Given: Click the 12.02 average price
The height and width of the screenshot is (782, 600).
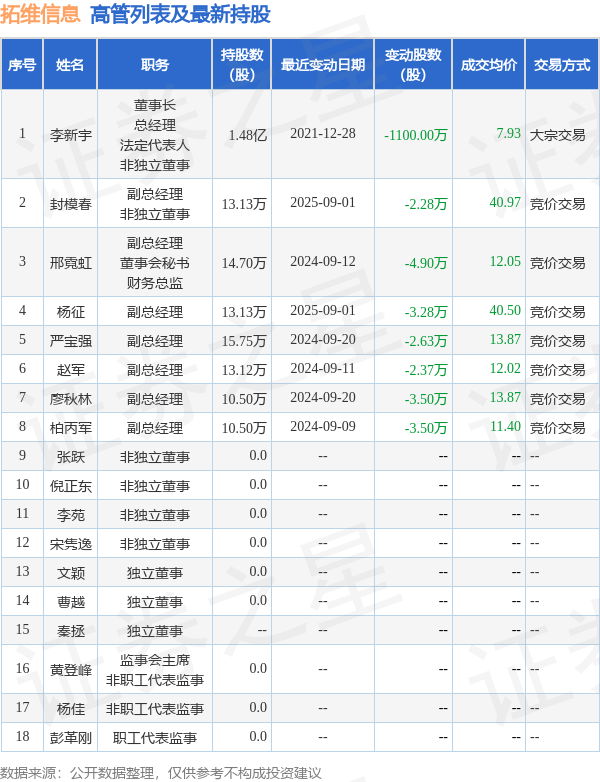Looking at the screenshot, I should coord(505,369).
